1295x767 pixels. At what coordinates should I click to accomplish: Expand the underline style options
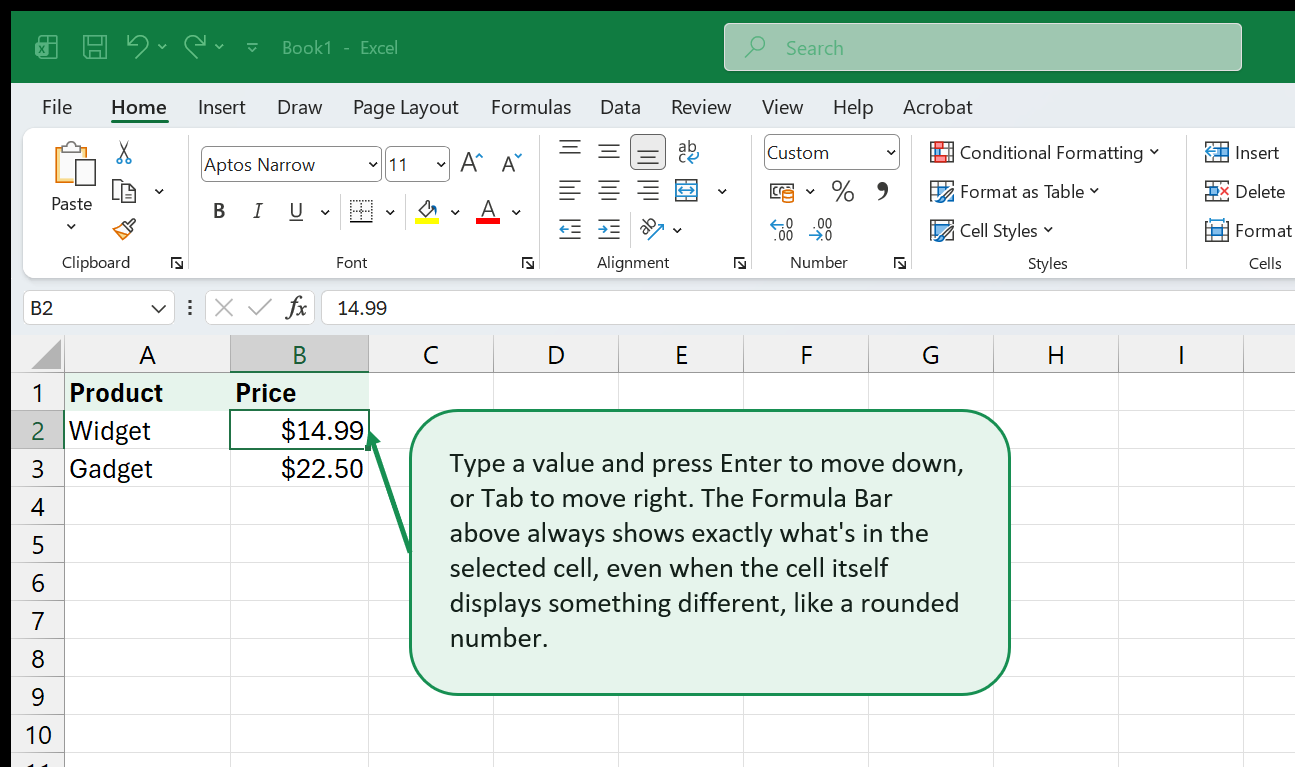pyautogui.click(x=325, y=211)
